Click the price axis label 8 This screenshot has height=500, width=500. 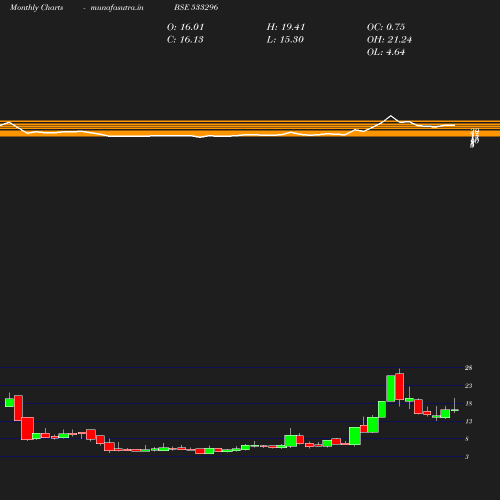coord(467,439)
